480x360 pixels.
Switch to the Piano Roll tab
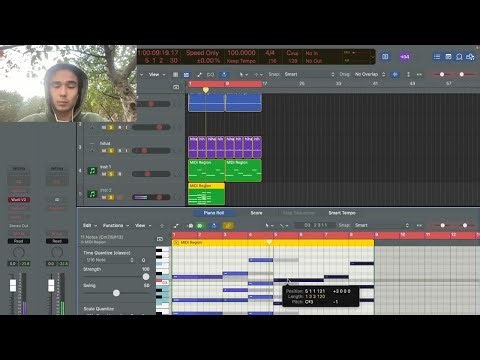pos(214,213)
